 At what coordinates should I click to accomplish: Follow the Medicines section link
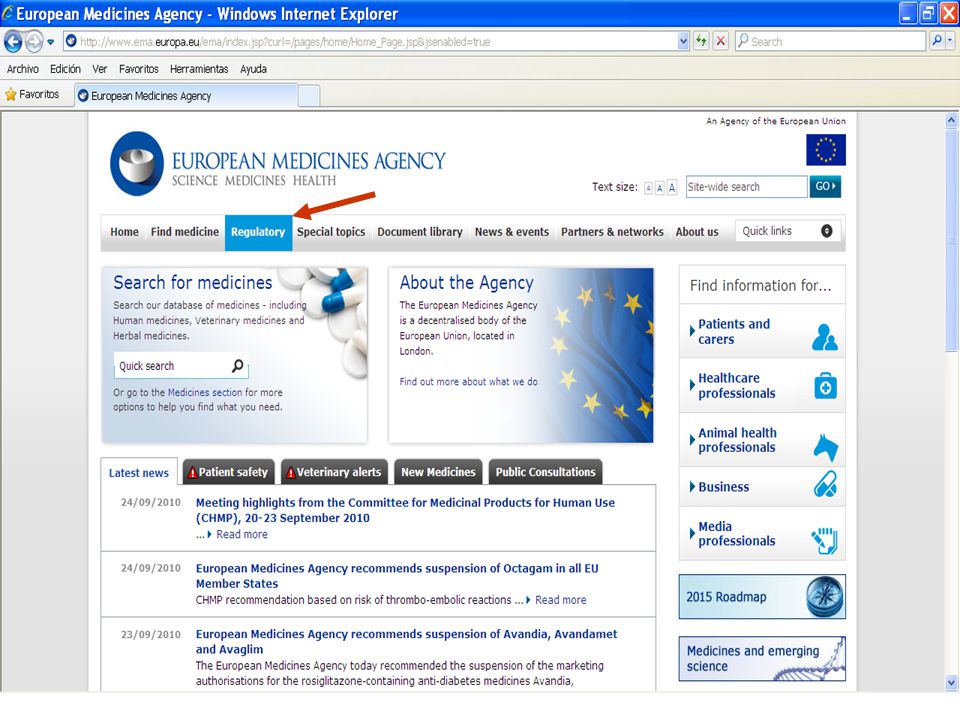pyautogui.click(x=204, y=392)
